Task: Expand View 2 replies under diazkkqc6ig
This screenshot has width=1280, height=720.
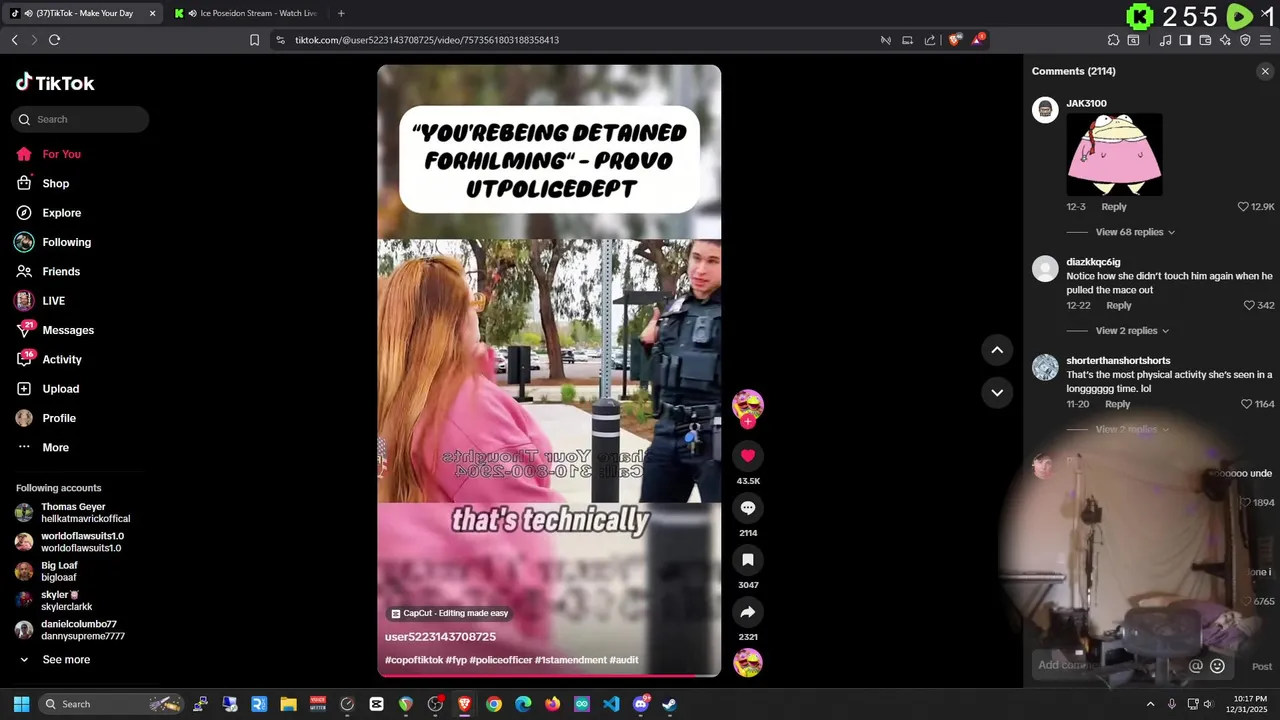Action: pos(1132,331)
